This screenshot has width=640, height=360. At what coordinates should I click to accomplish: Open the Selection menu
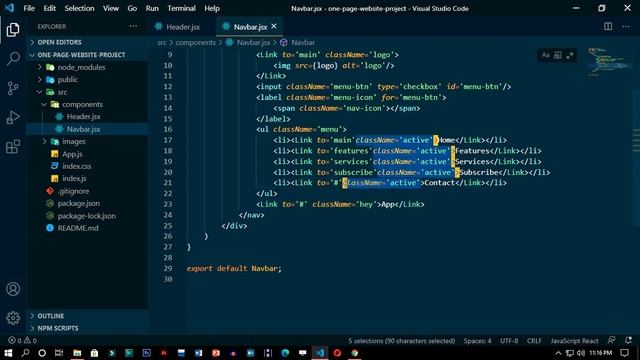(x=79, y=8)
